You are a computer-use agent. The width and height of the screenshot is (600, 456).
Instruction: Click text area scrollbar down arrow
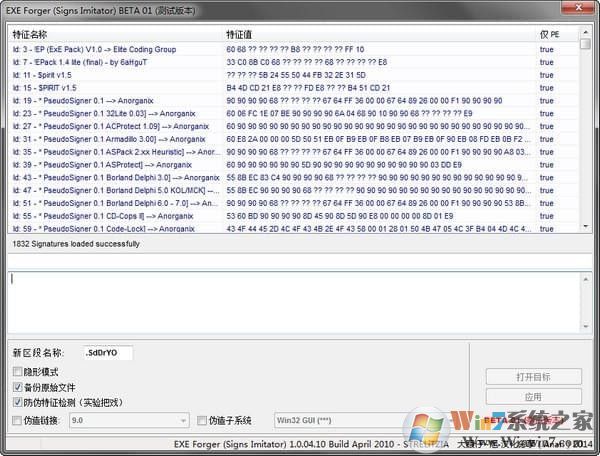(x=586, y=326)
